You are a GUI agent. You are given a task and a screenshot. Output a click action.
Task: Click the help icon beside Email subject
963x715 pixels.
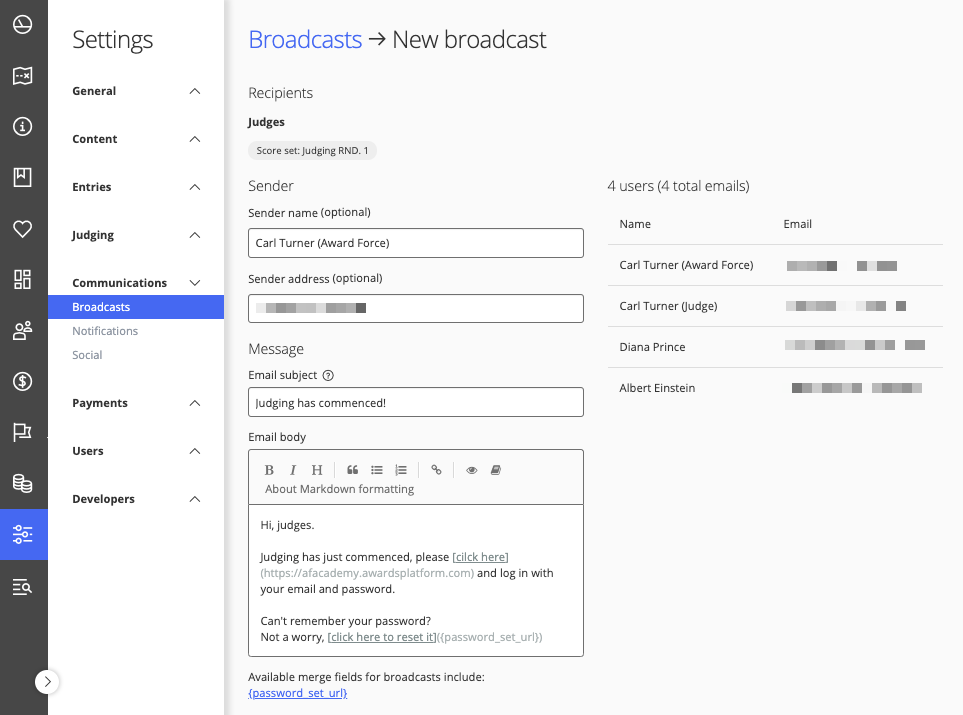[x=328, y=376]
